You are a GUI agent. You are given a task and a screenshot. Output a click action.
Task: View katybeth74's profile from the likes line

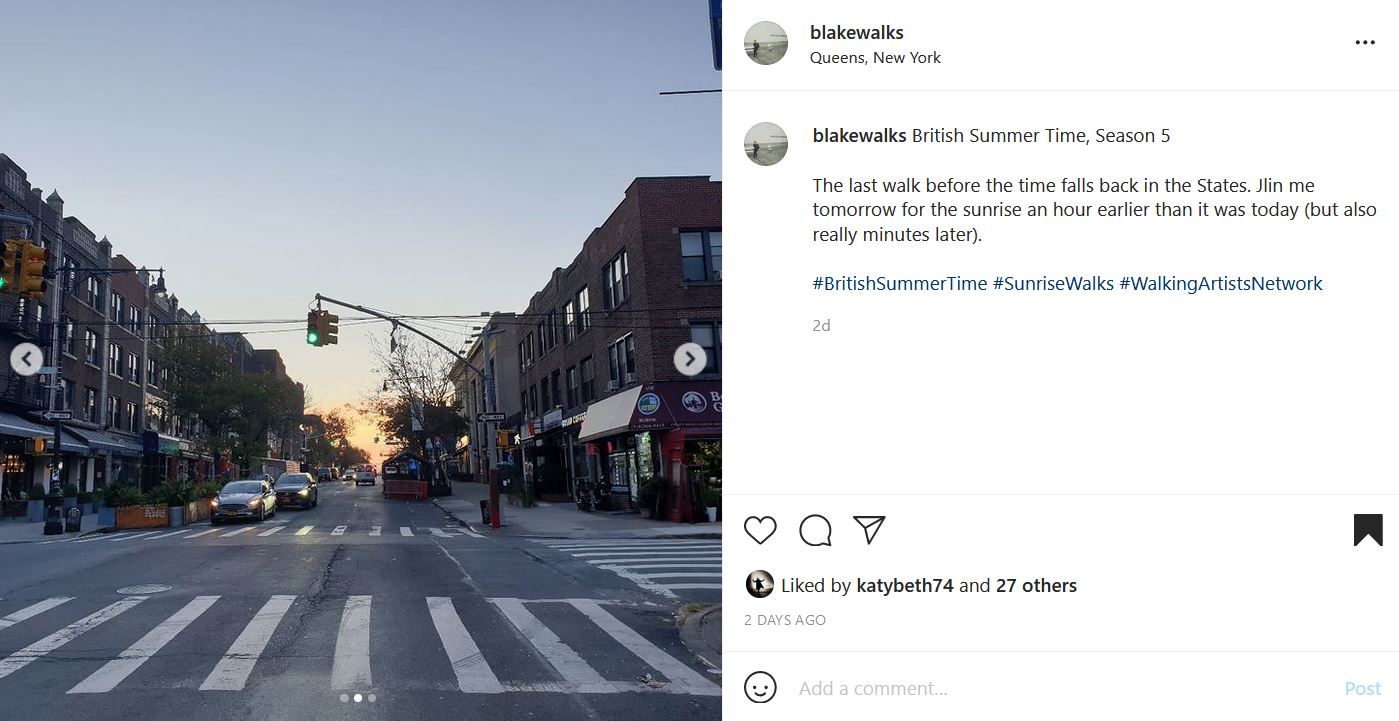(x=903, y=585)
